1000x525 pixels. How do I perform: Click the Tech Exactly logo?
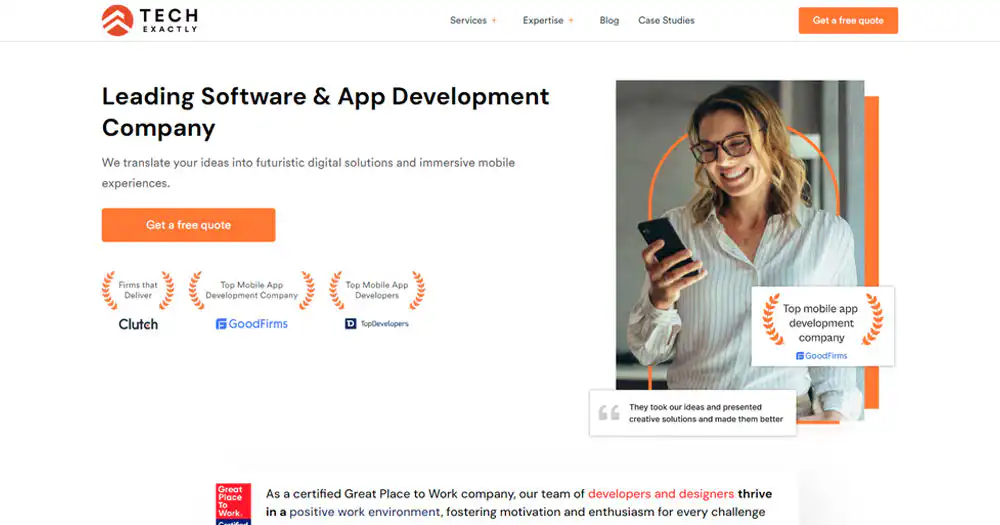pyautogui.click(x=150, y=20)
